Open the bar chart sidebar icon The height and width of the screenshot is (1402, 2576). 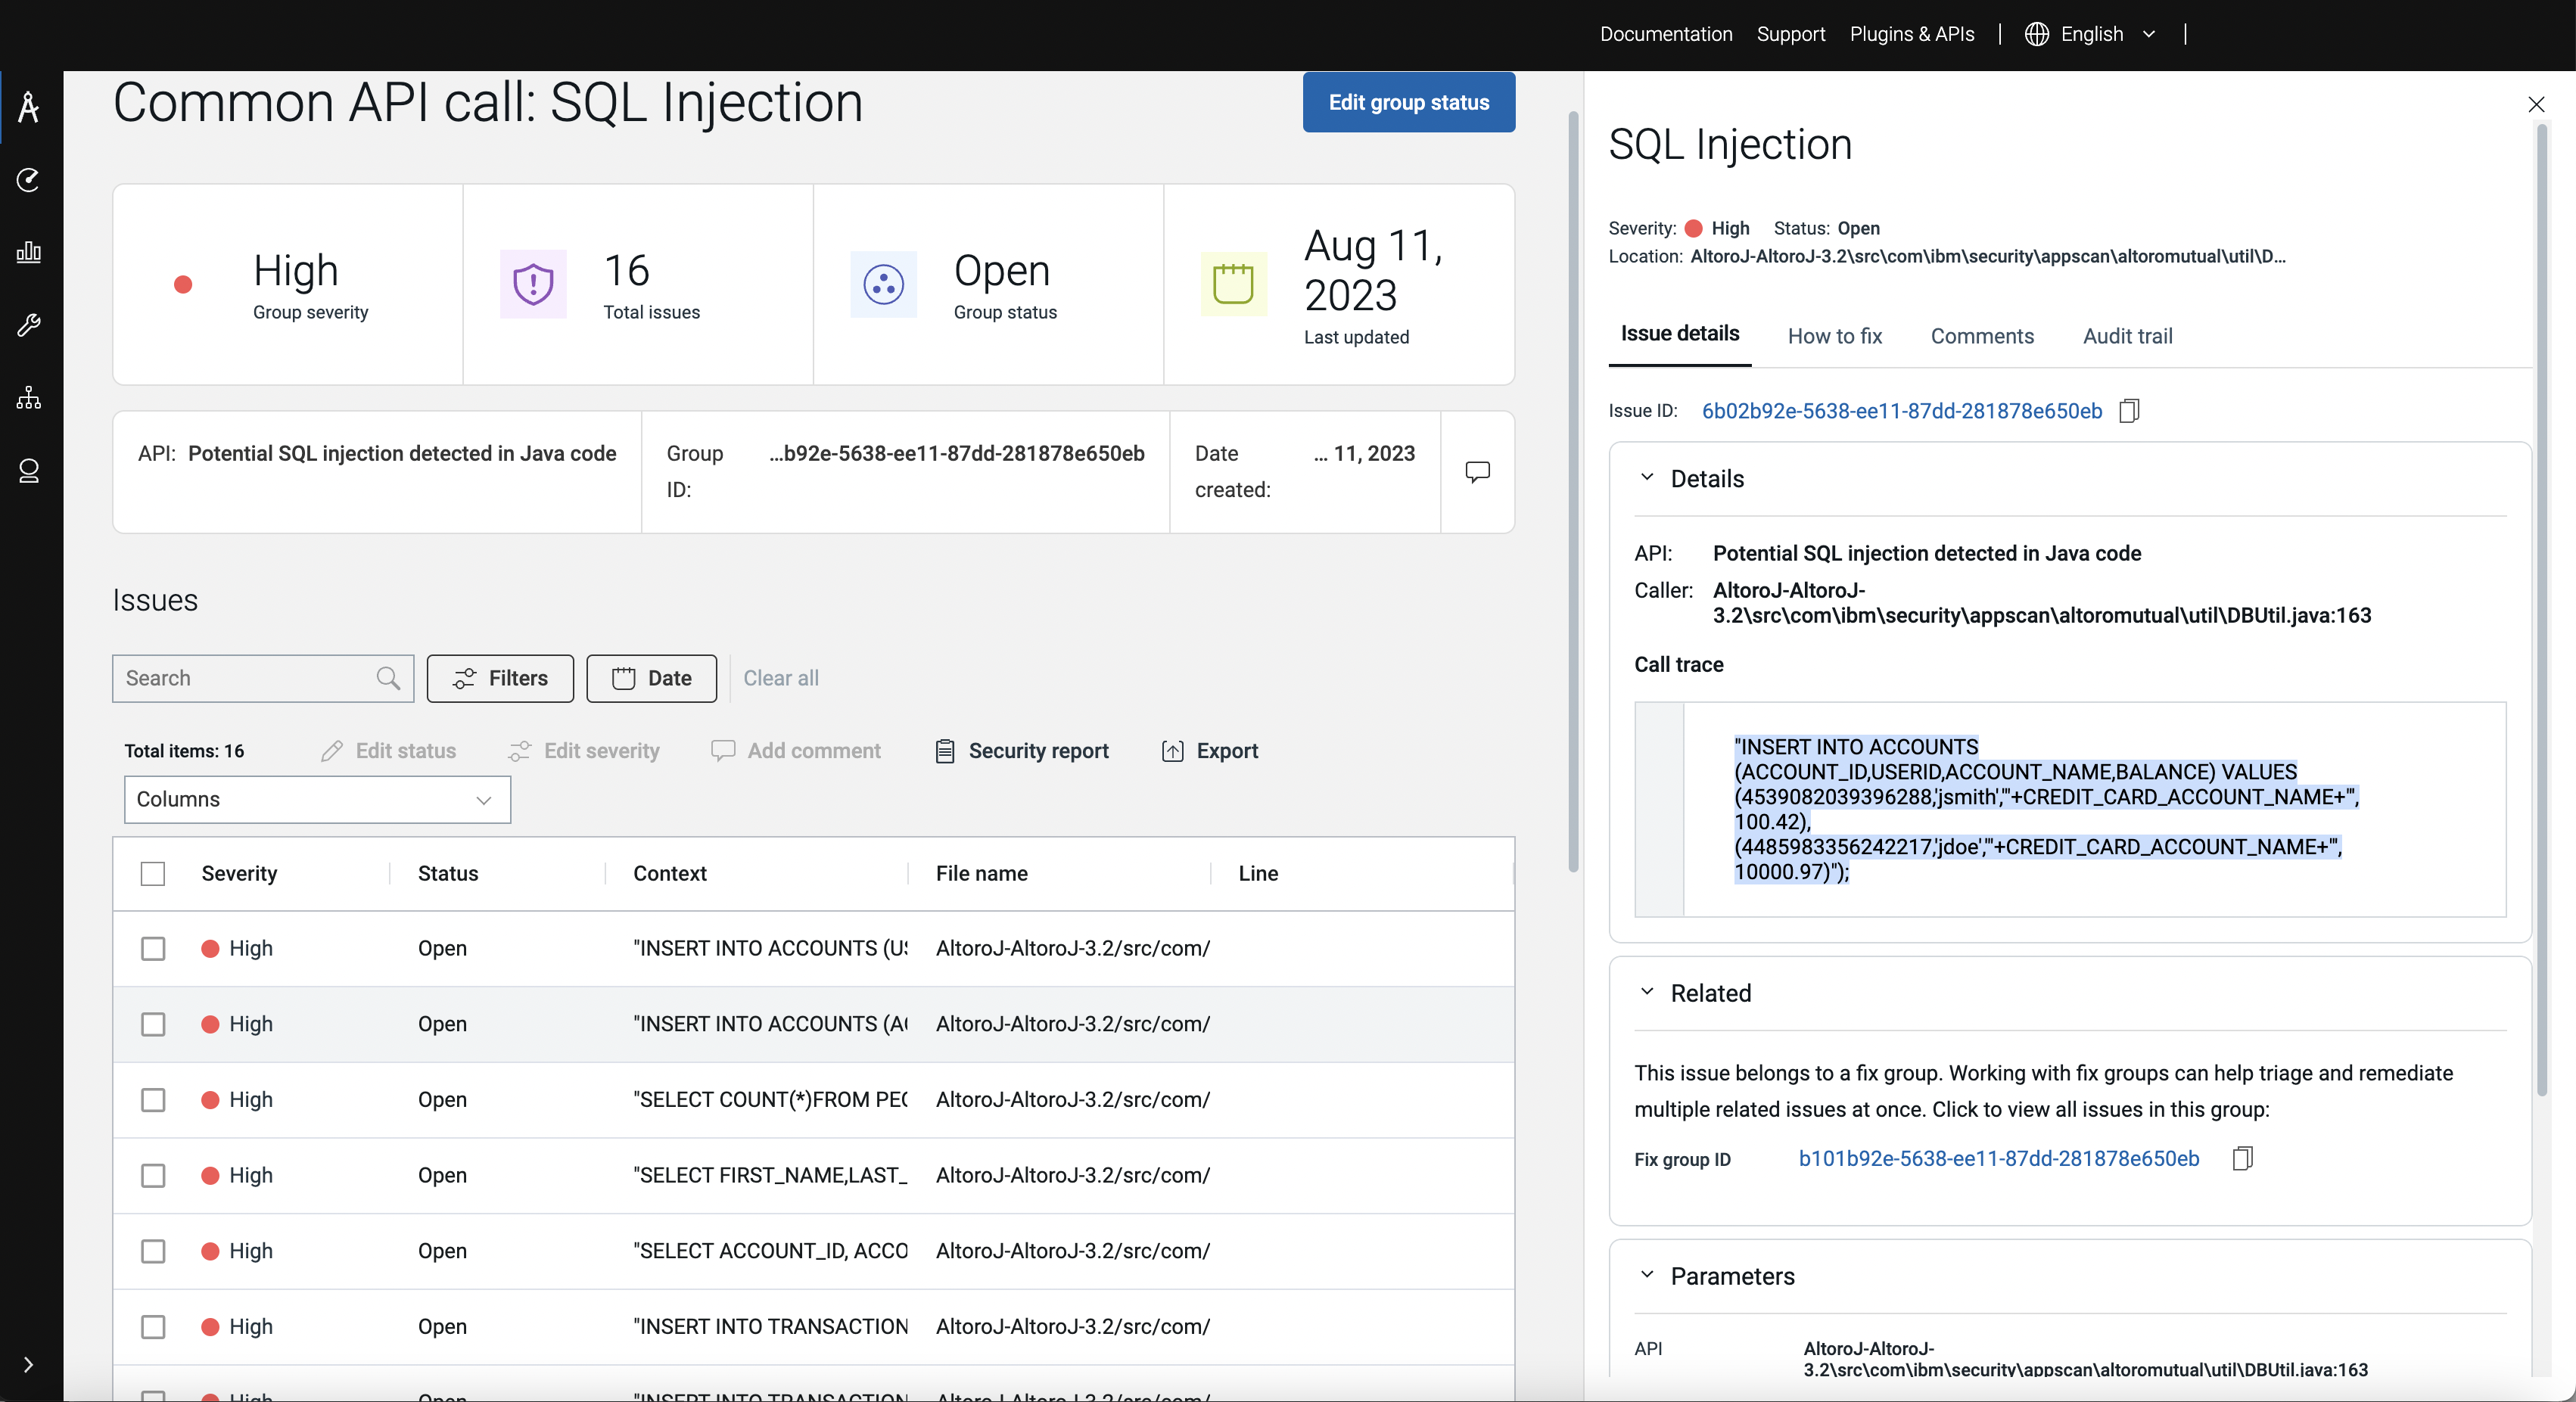tap(29, 252)
